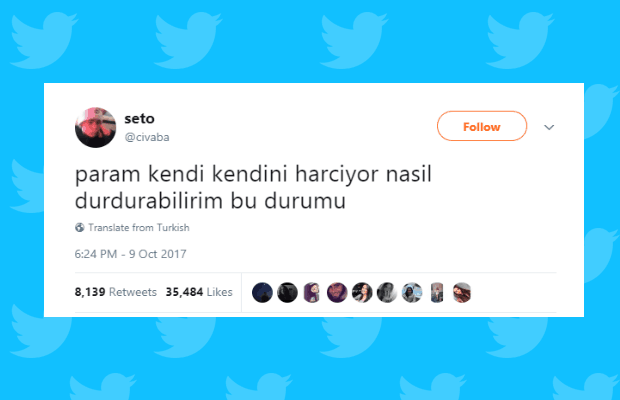Click the fifth liker avatar, dark-haired woman

(x=362, y=293)
